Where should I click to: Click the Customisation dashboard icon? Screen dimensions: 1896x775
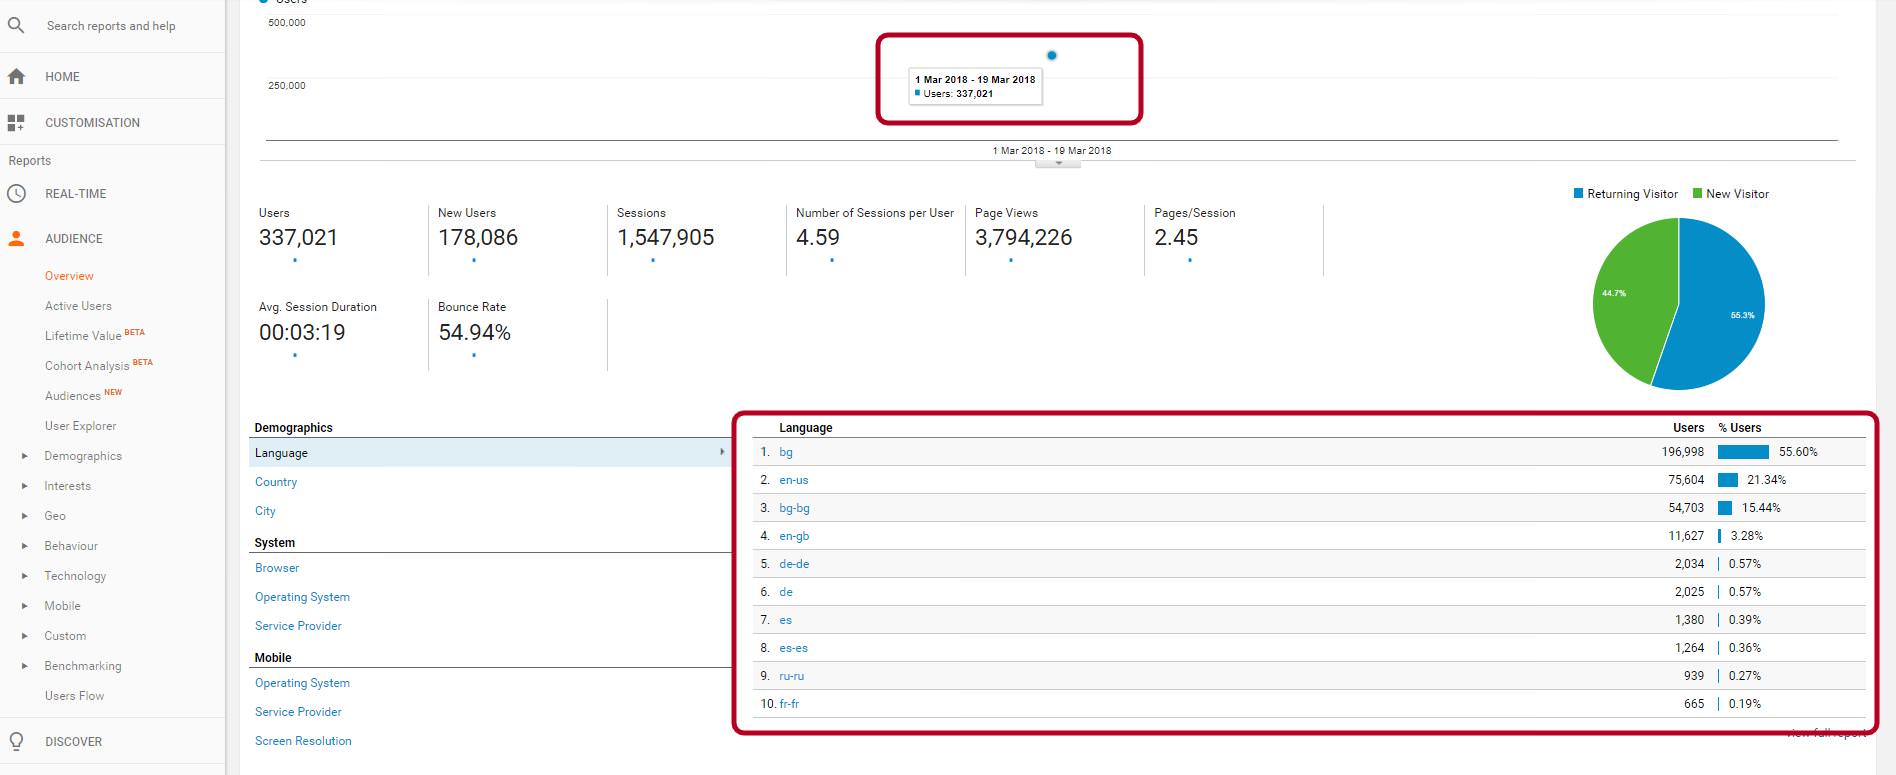16,123
